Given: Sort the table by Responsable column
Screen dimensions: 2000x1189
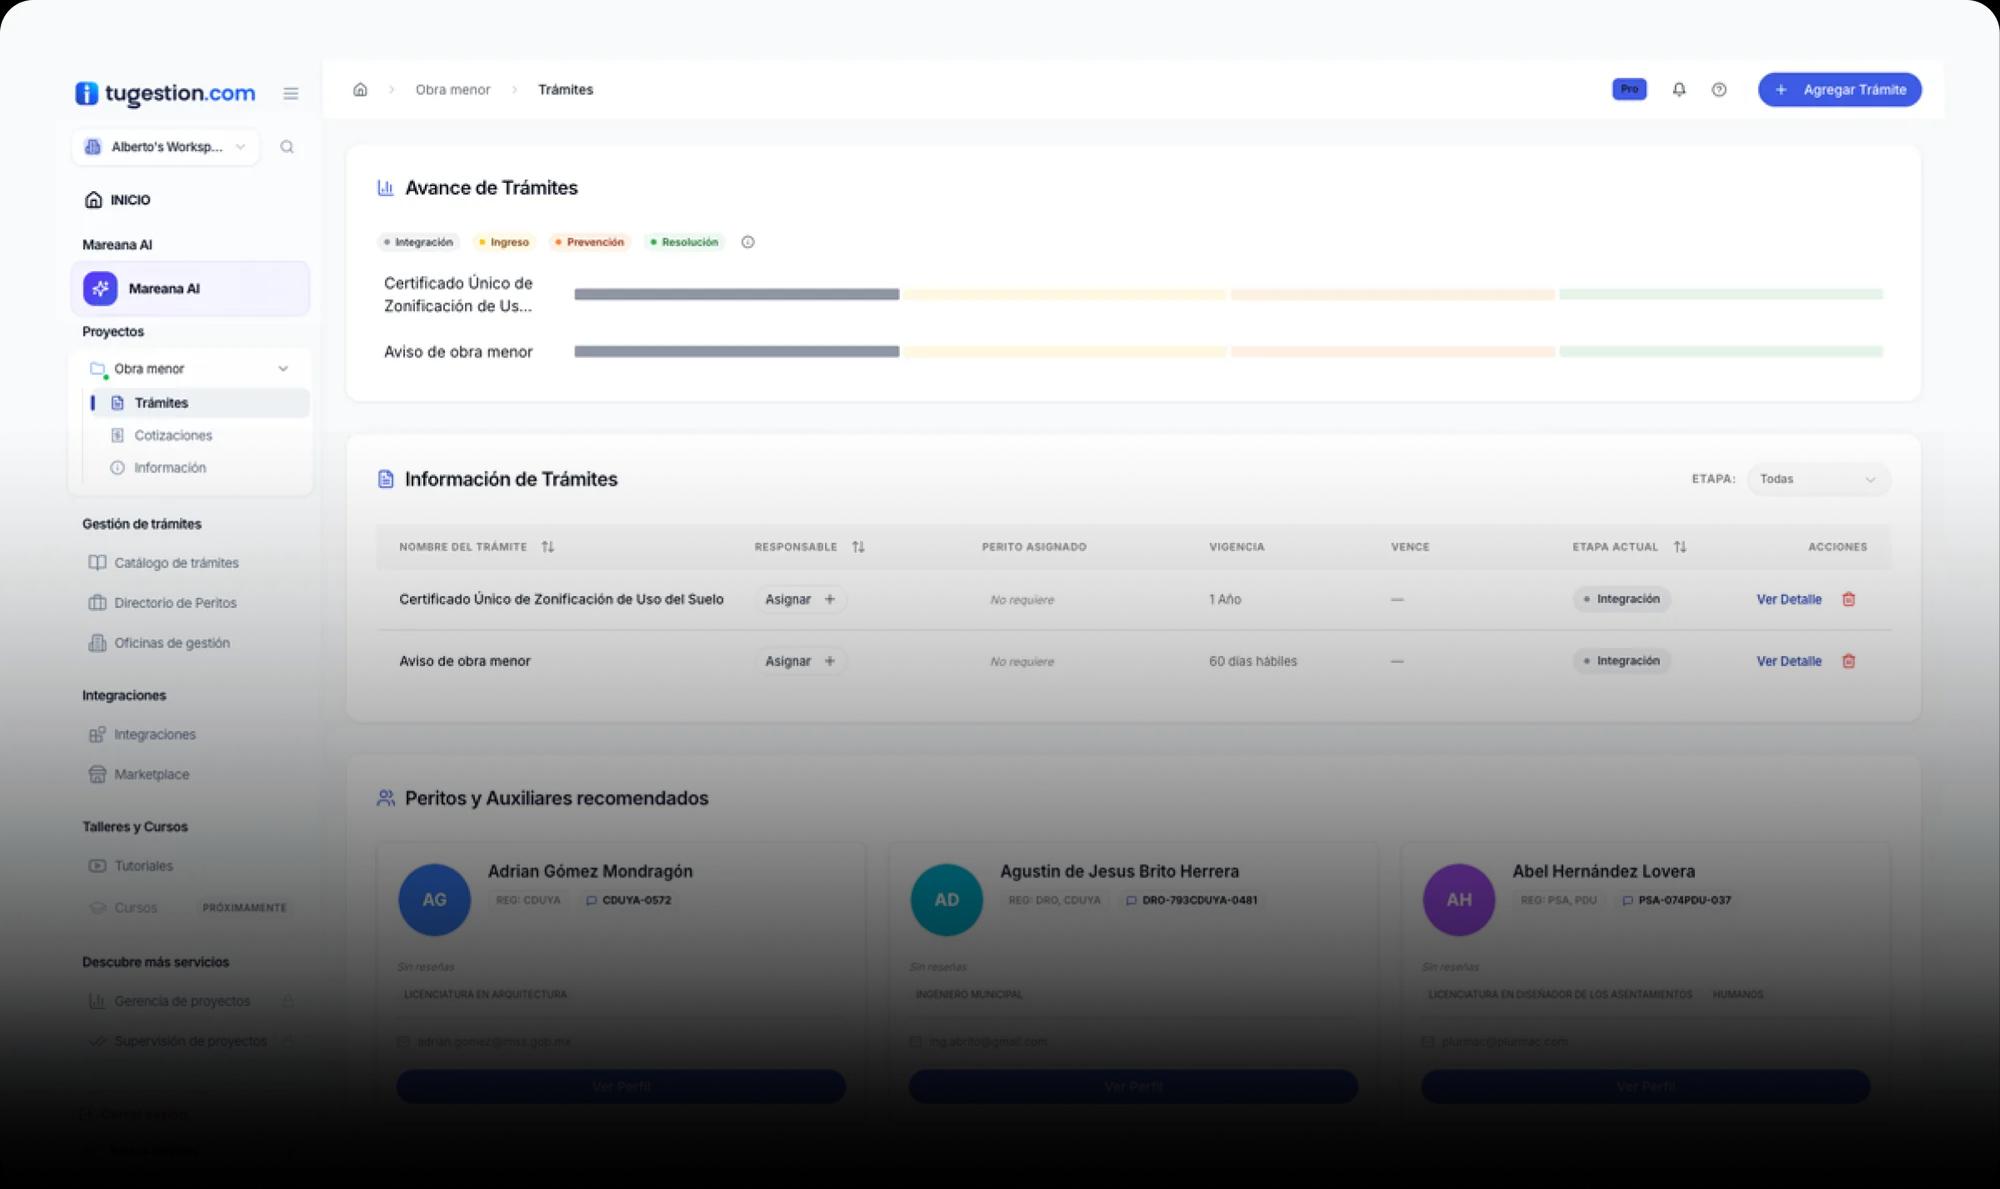Looking at the screenshot, I should point(858,547).
